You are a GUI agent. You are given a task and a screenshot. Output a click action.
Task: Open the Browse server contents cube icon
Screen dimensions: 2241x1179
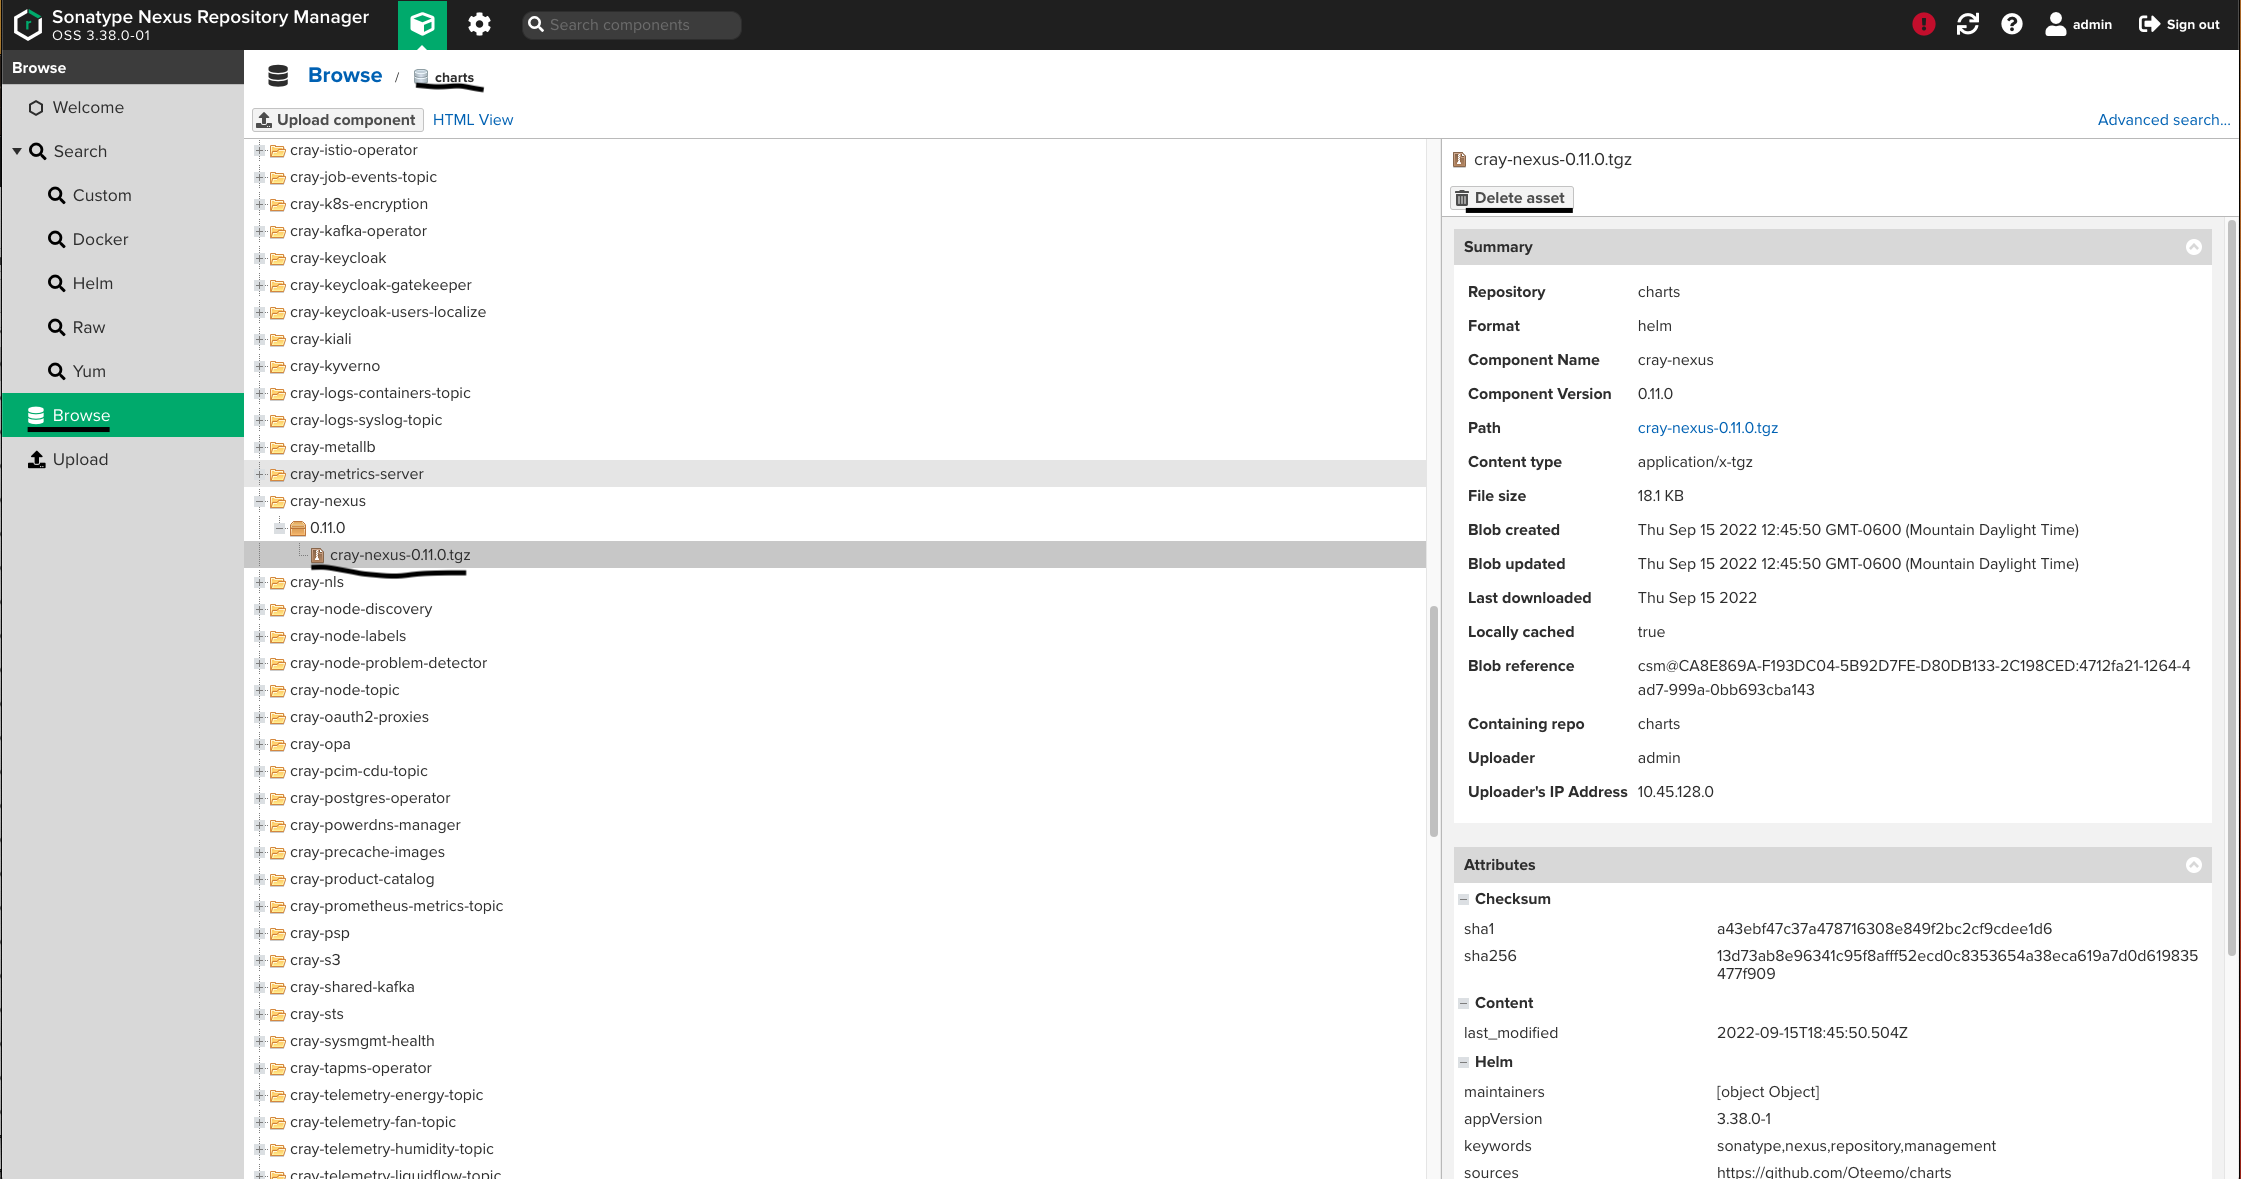(x=422, y=24)
